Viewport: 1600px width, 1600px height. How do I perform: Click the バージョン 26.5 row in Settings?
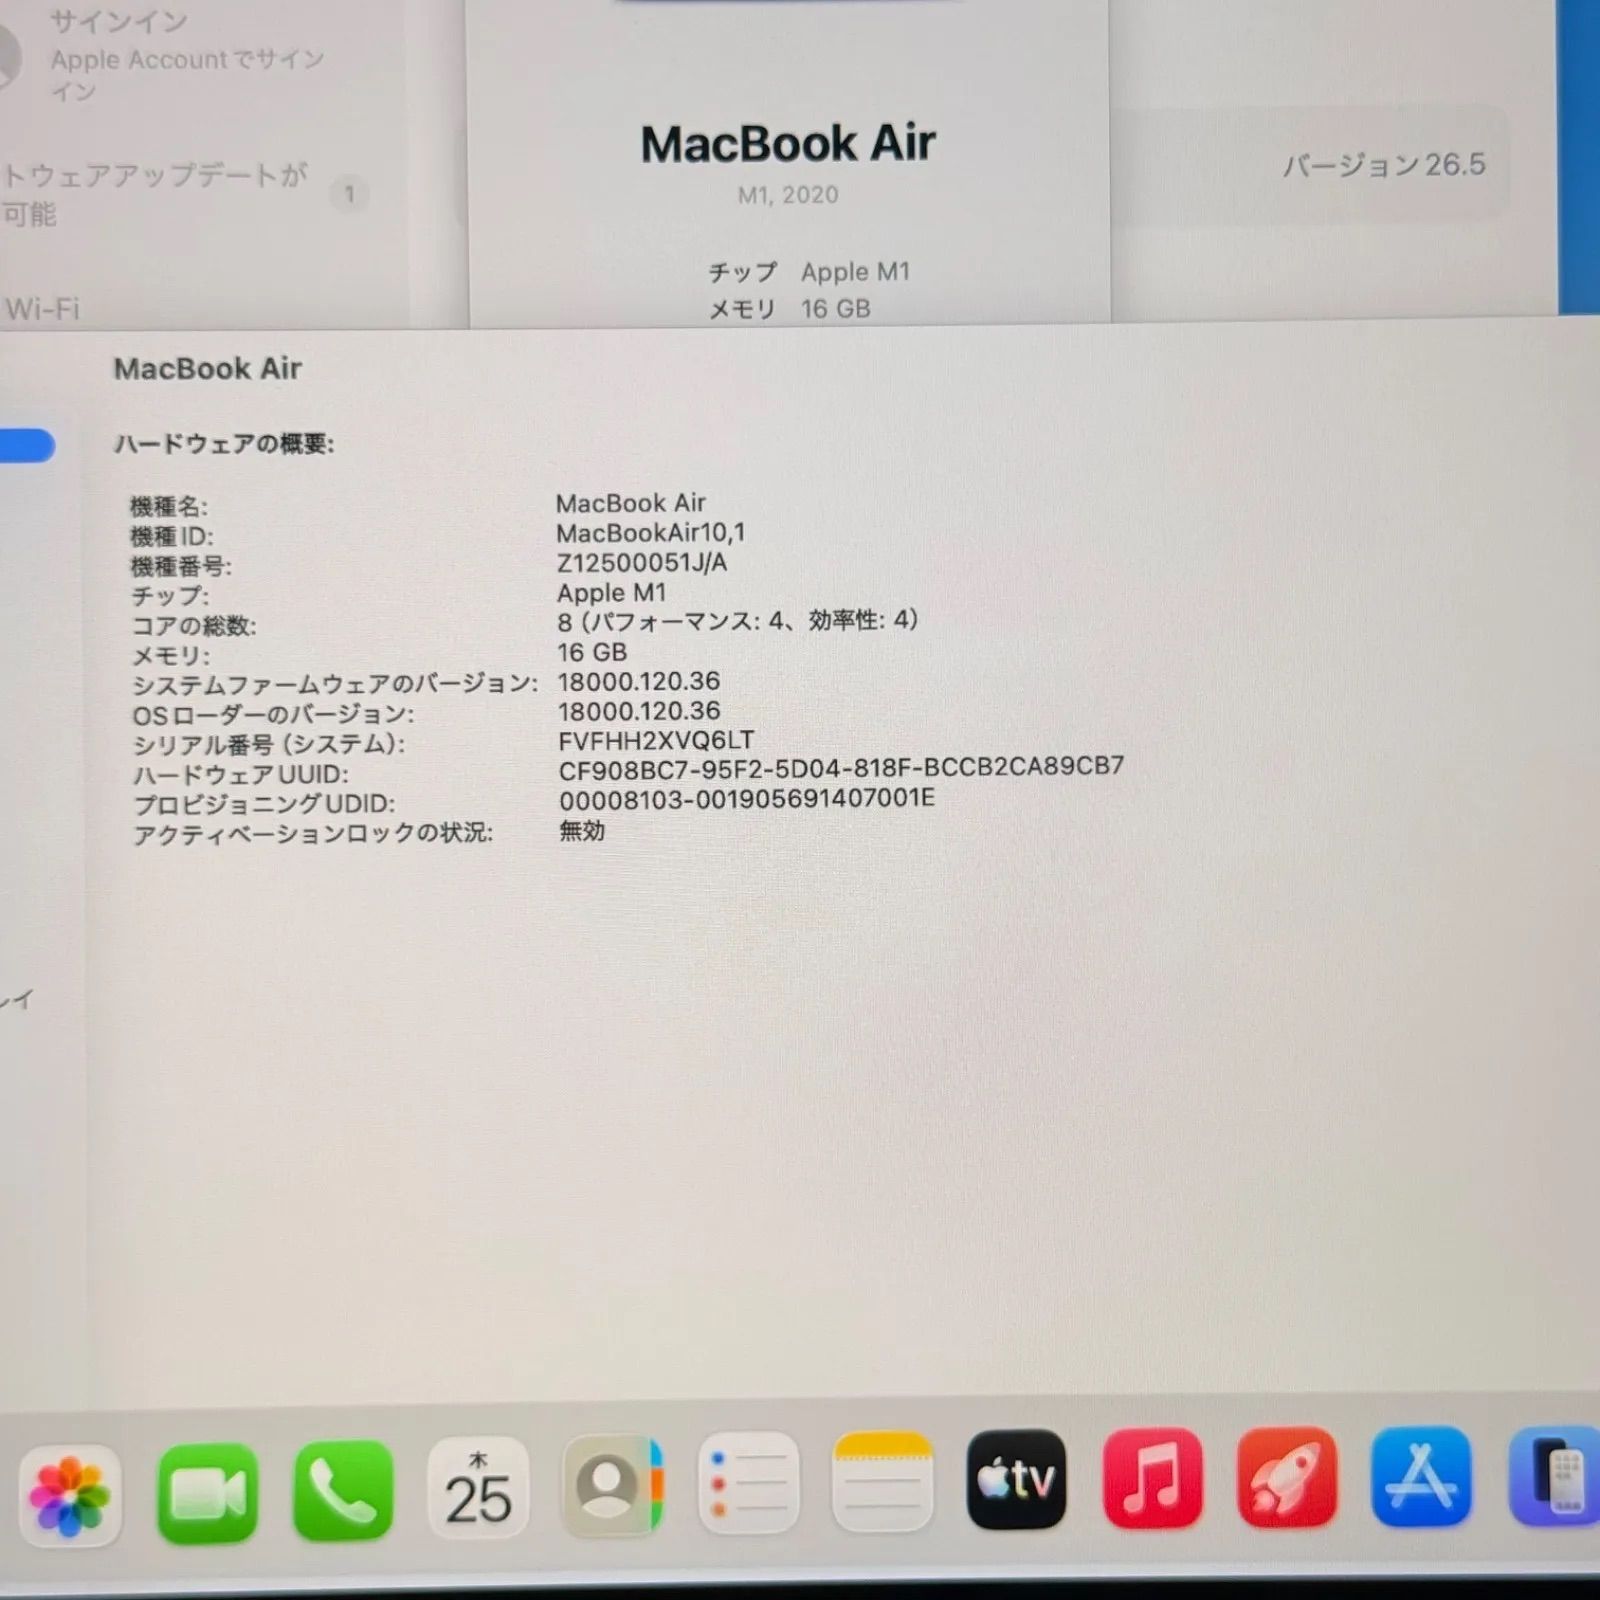point(1310,164)
